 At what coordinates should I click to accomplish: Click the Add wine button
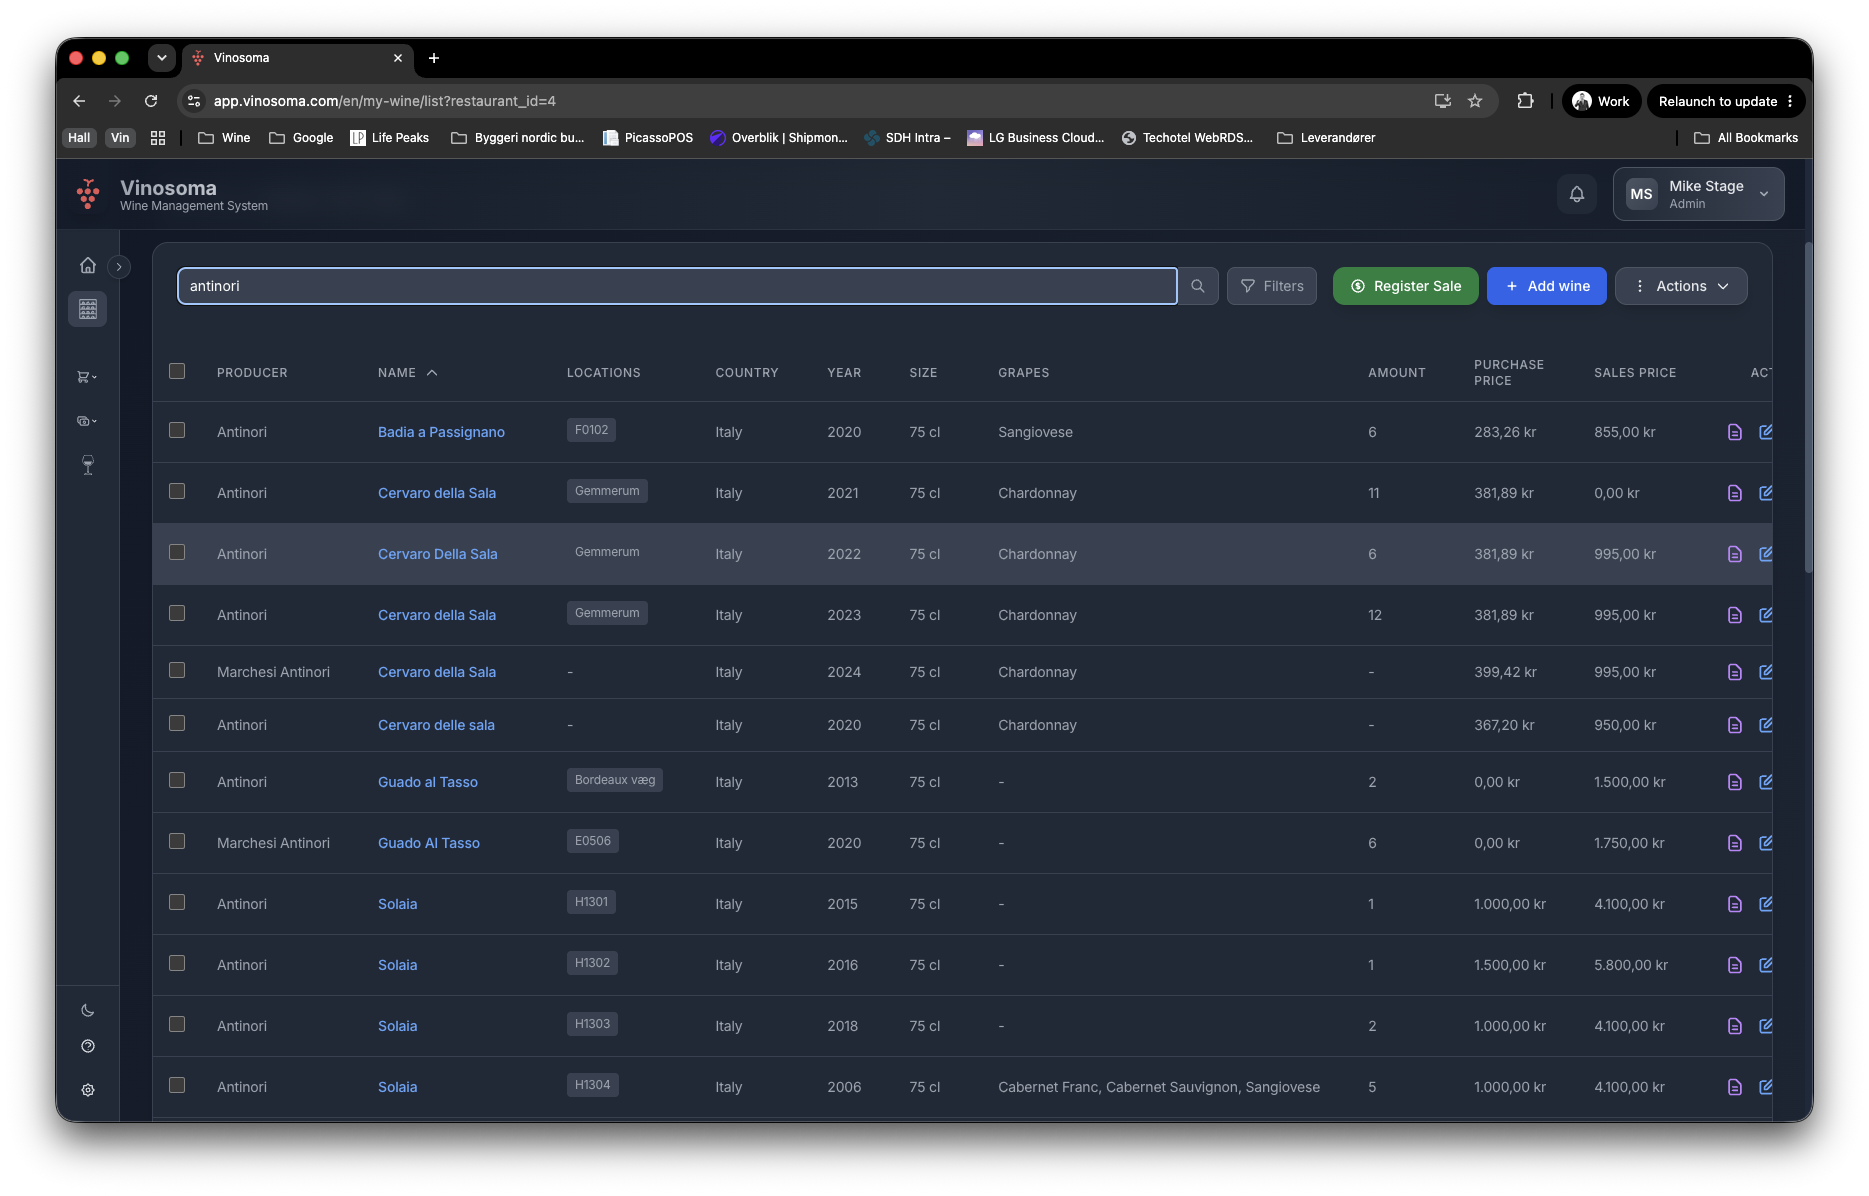pyautogui.click(x=1546, y=286)
